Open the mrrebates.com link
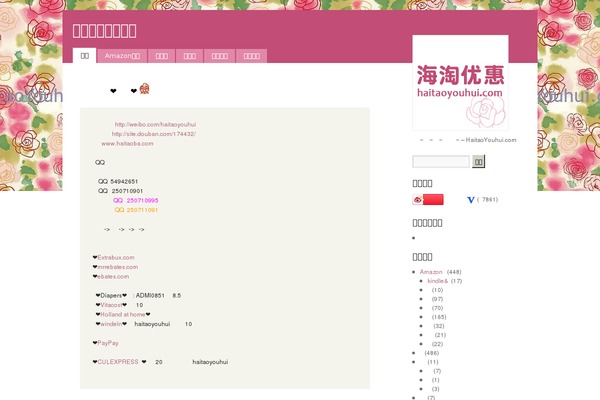Viewport: 600px width, 400px height. click(x=117, y=267)
